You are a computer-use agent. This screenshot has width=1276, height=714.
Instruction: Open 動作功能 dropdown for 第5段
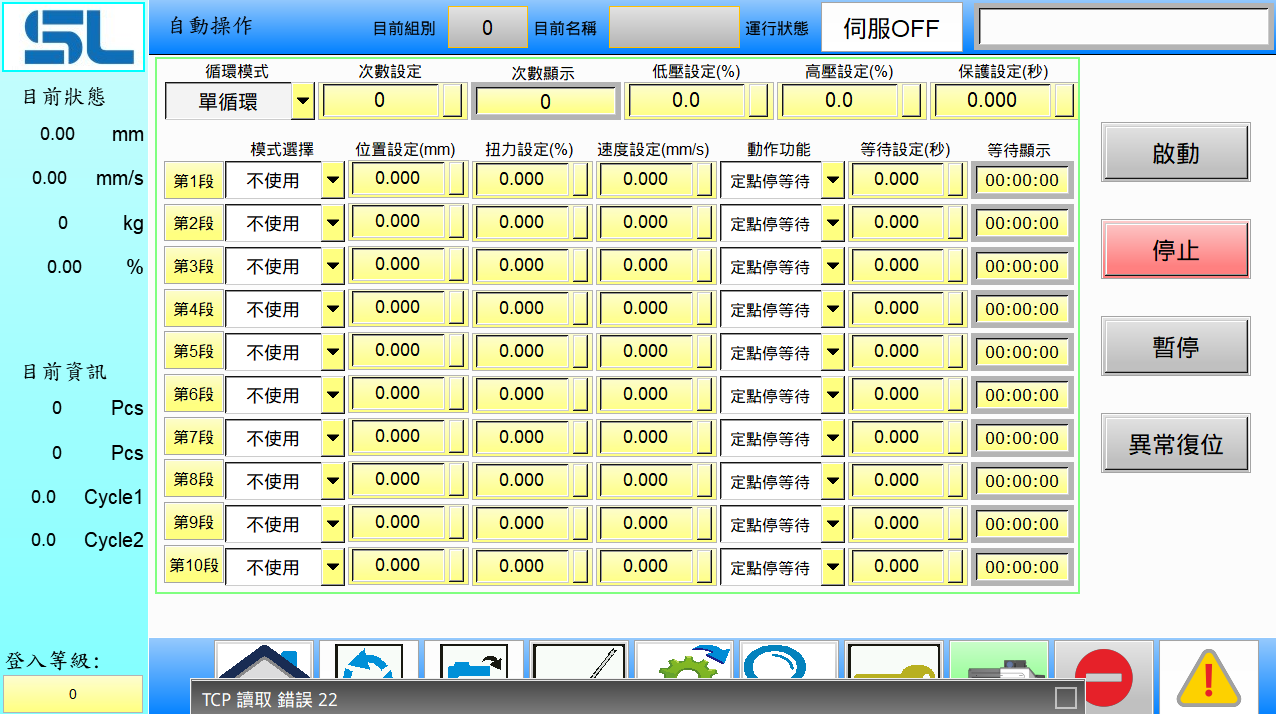[x=833, y=352]
